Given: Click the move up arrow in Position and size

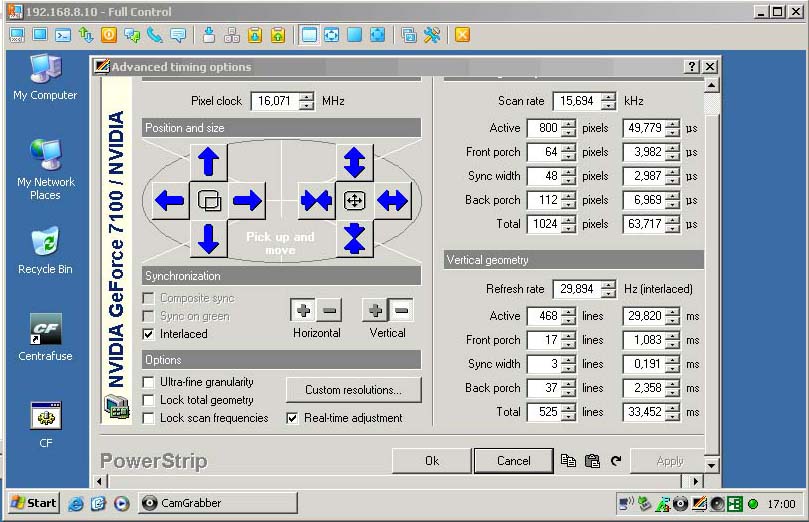Looking at the screenshot, I should tap(208, 162).
